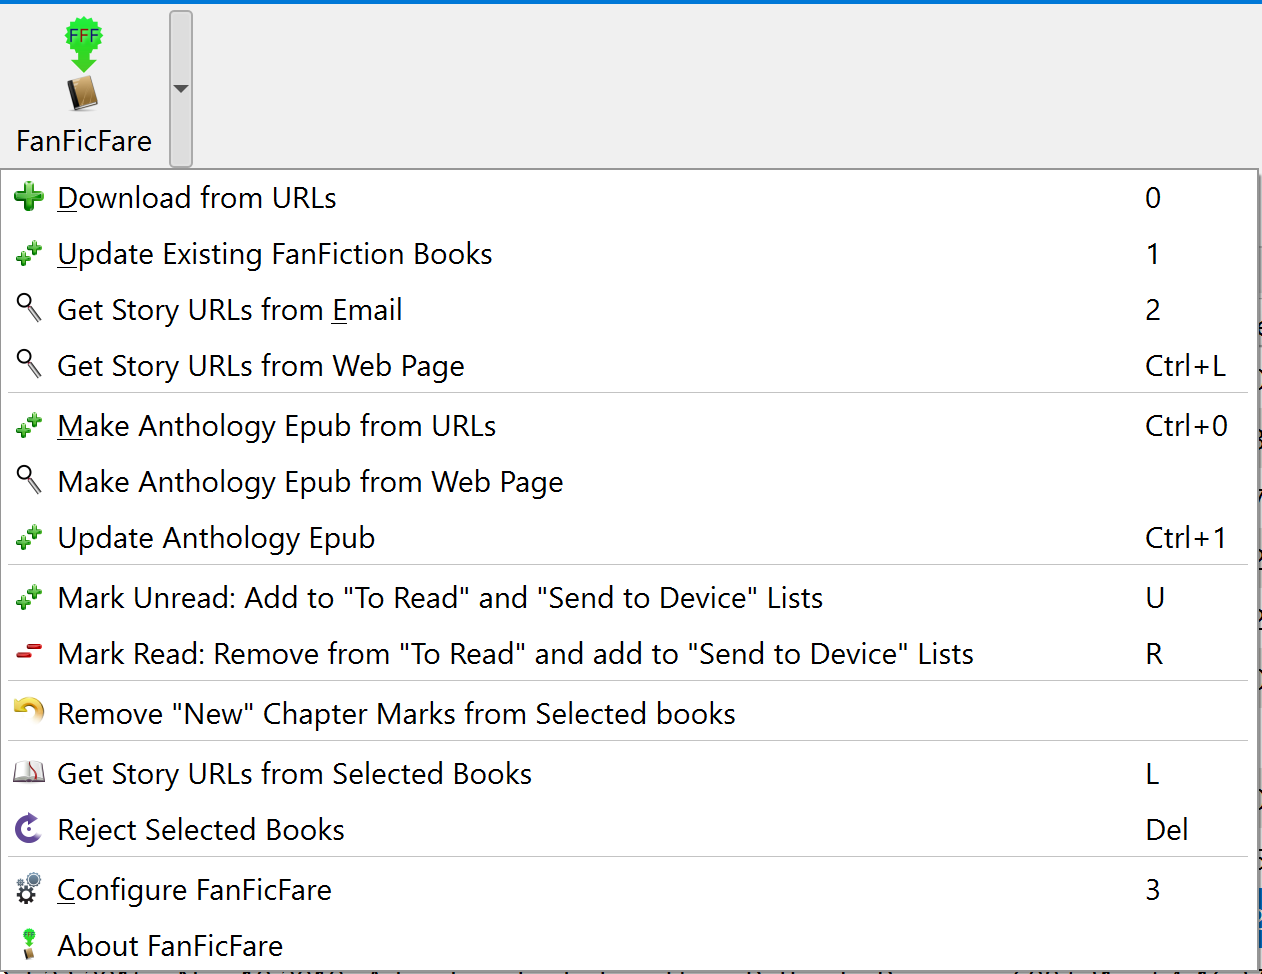Click magnifier icon beside Get Story URLs from Email
Screen dimensions: 1262x974
pyautogui.click(x=29, y=308)
